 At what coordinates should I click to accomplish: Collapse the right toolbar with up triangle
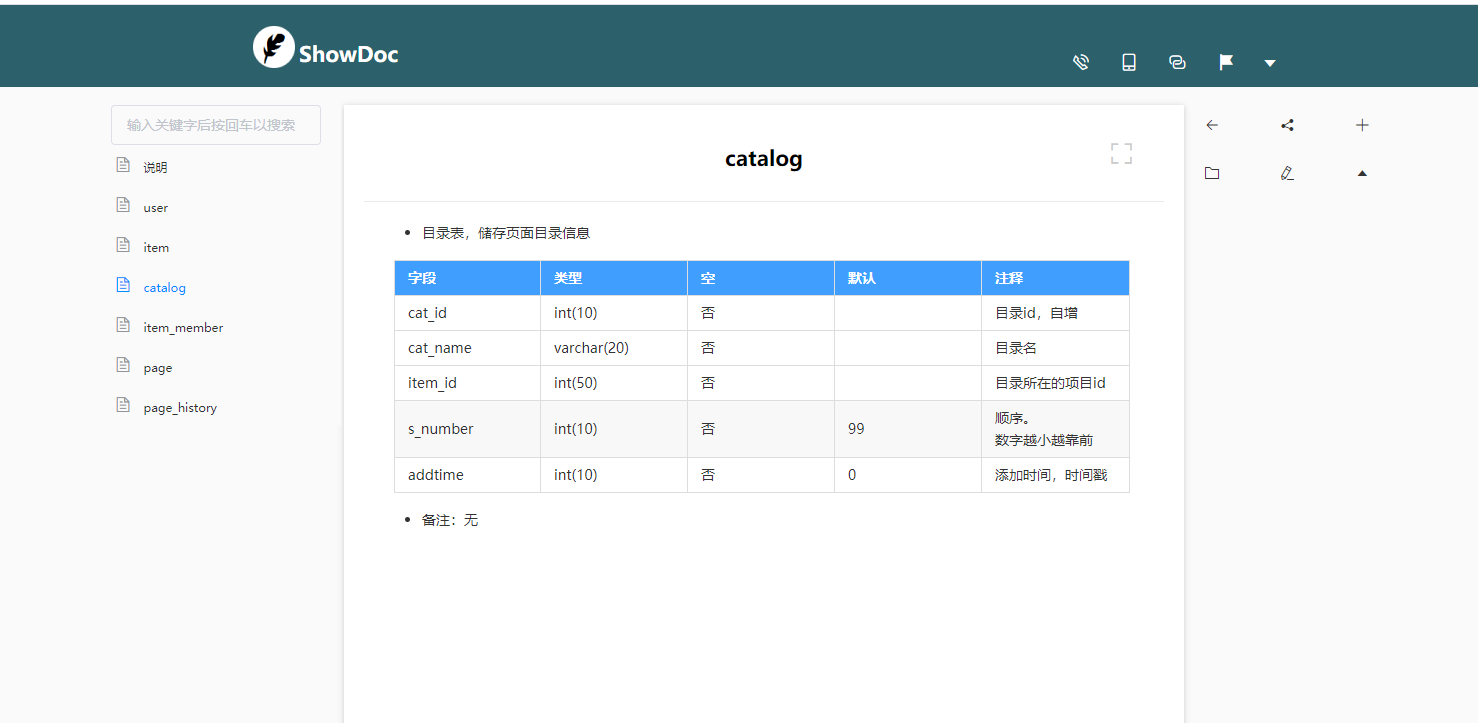point(1362,173)
